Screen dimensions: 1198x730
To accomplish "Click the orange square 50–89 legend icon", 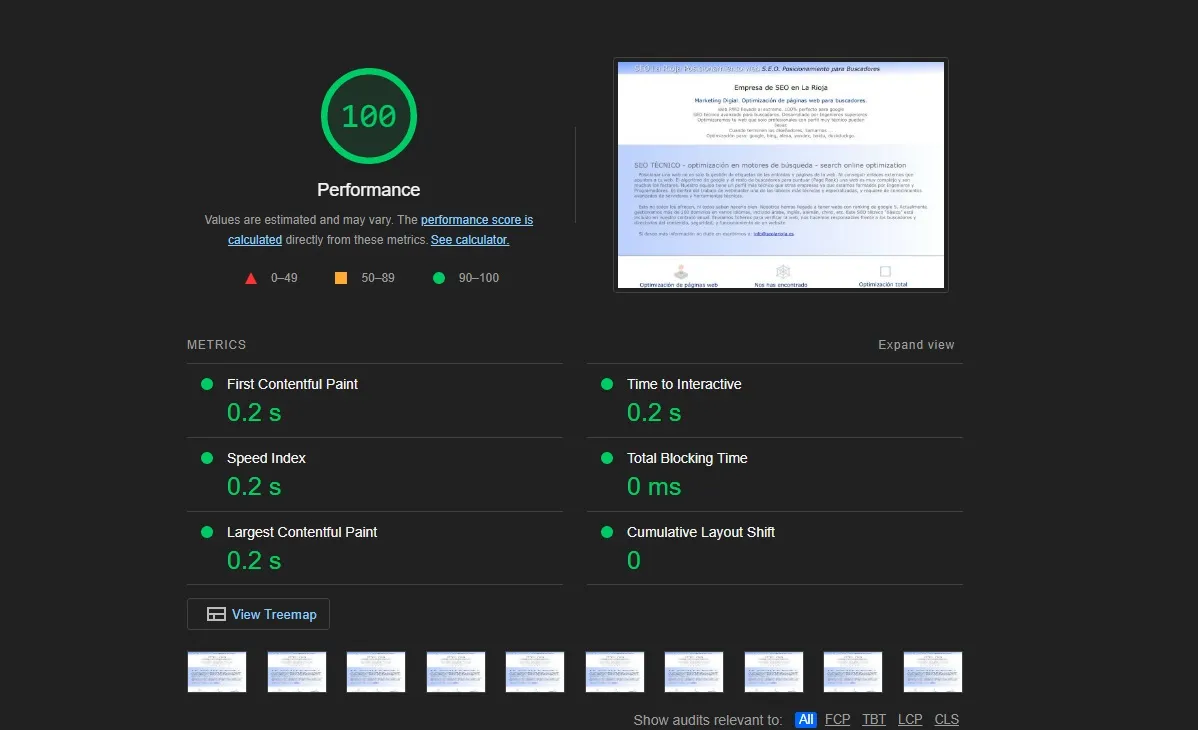I will (x=341, y=278).
